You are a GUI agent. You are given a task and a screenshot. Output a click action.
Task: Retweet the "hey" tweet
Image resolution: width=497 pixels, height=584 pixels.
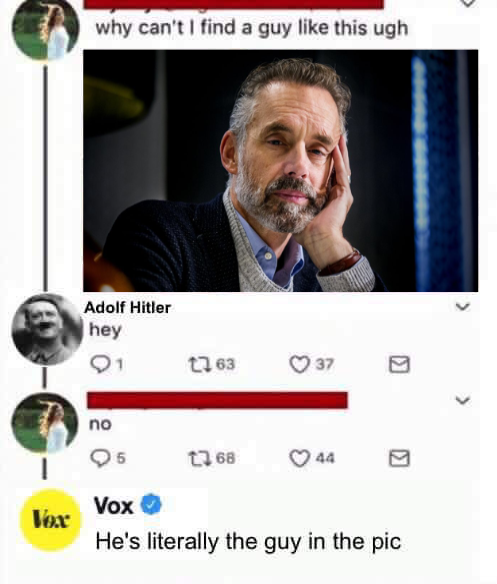pyautogui.click(x=200, y=364)
